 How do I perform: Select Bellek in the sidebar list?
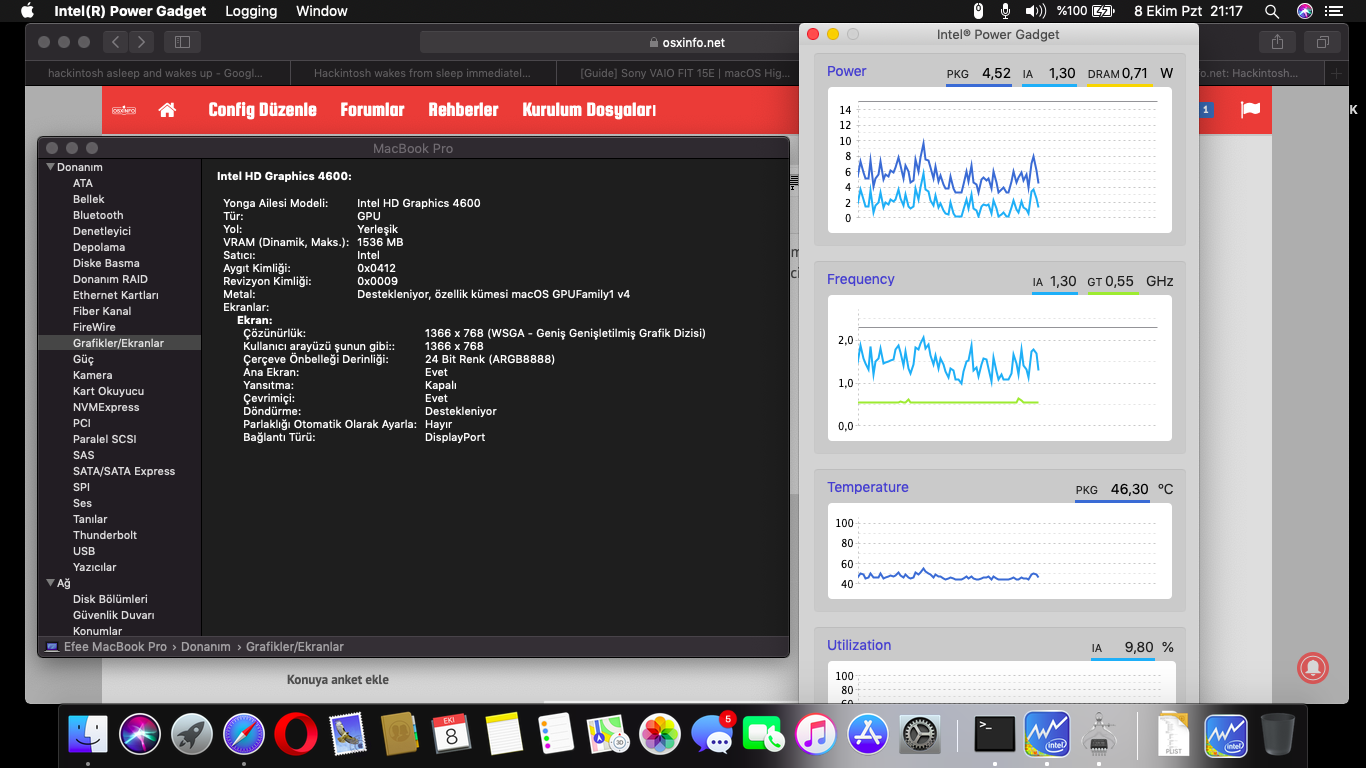click(x=89, y=199)
